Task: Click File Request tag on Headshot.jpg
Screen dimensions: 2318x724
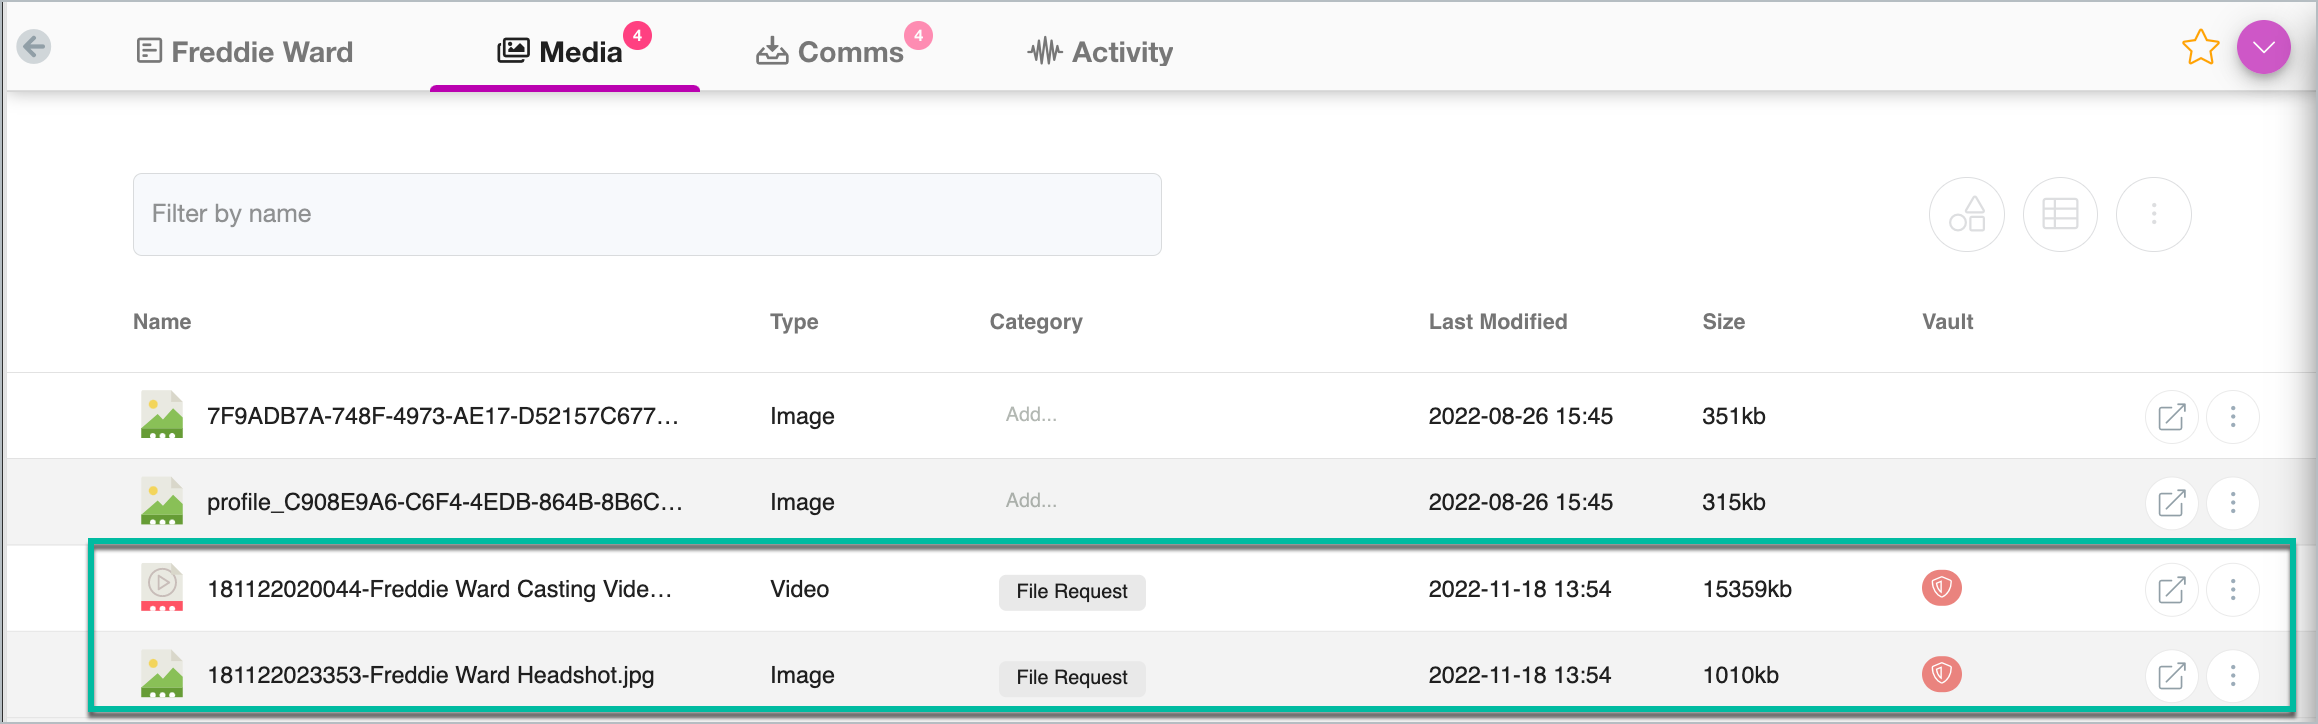Action: click(x=1072, y=678)
